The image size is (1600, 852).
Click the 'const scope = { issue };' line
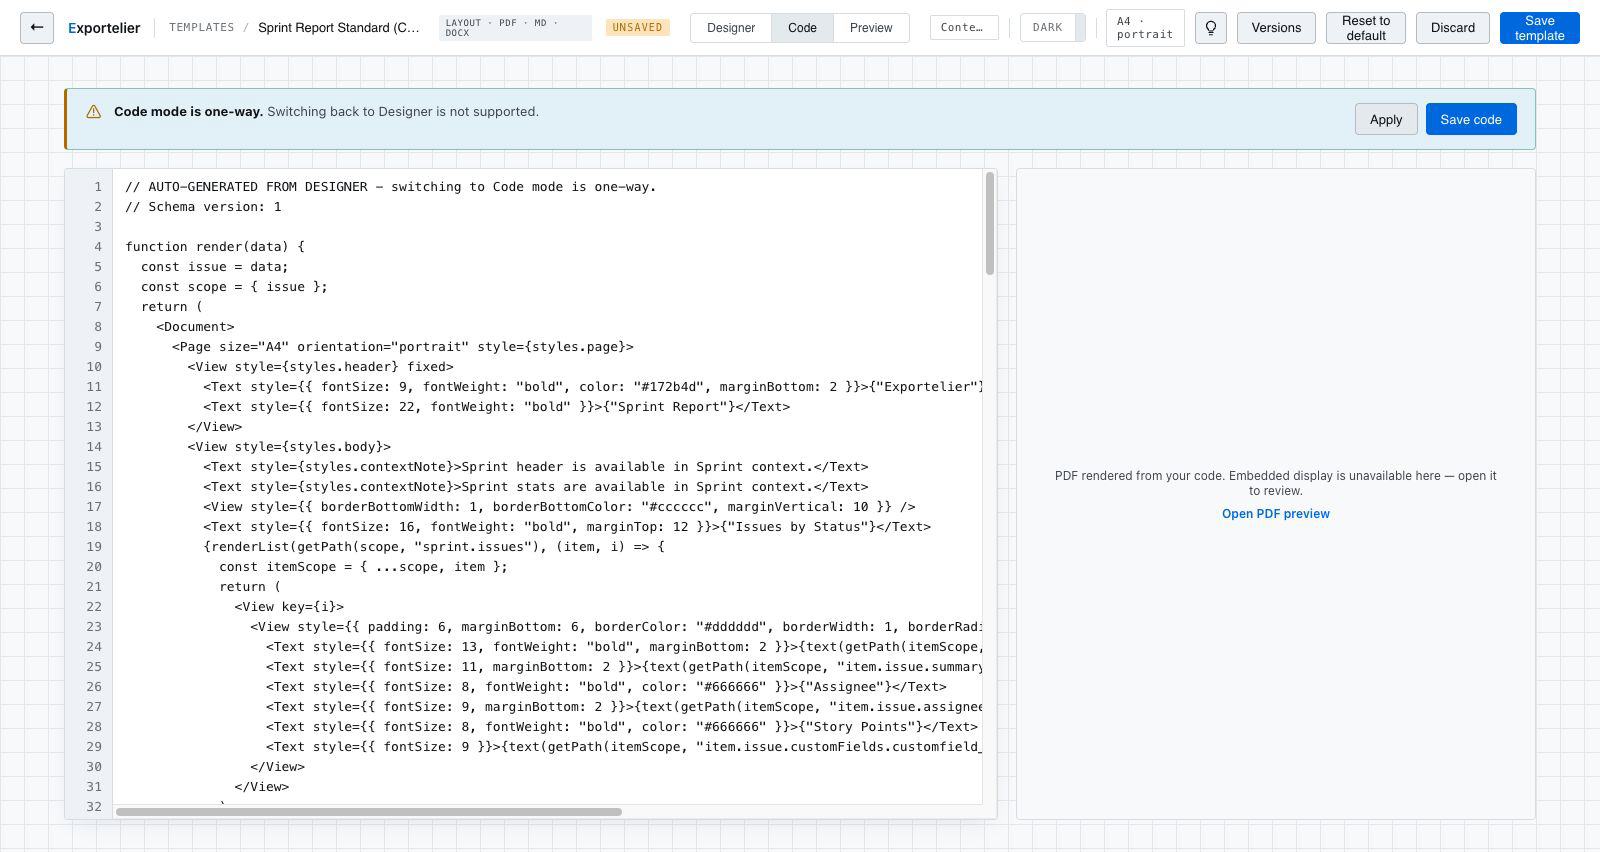pyautogui.click(x=234, y=287)
